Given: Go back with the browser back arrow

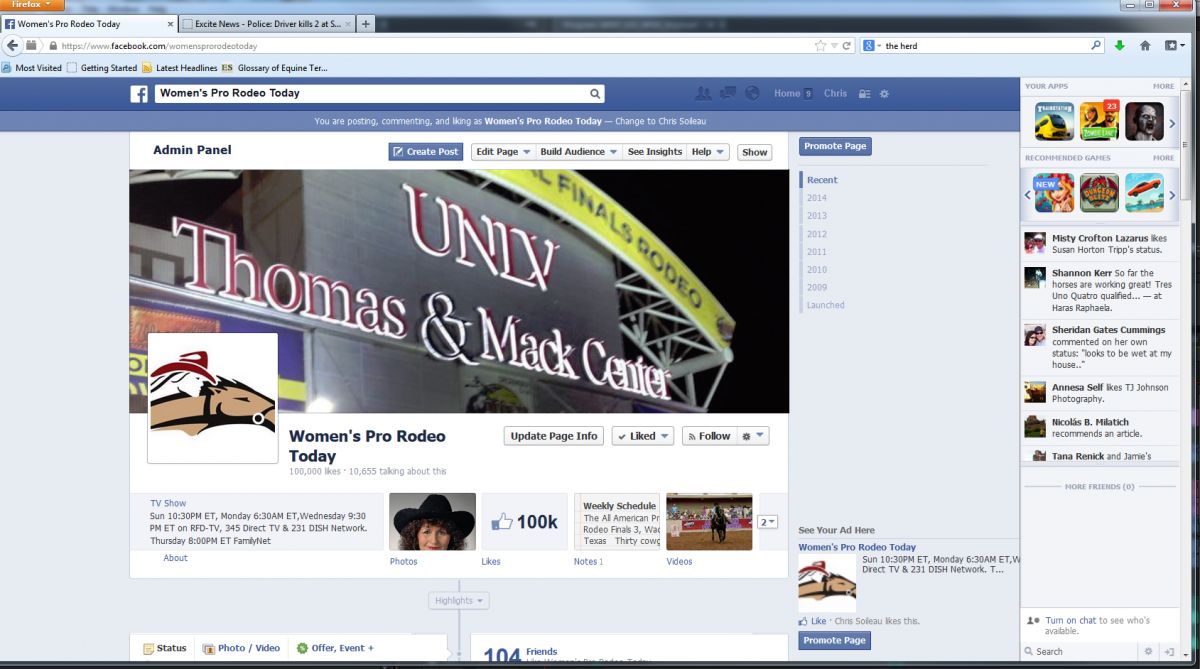Looking at the screenshot, I should (13, 45).
